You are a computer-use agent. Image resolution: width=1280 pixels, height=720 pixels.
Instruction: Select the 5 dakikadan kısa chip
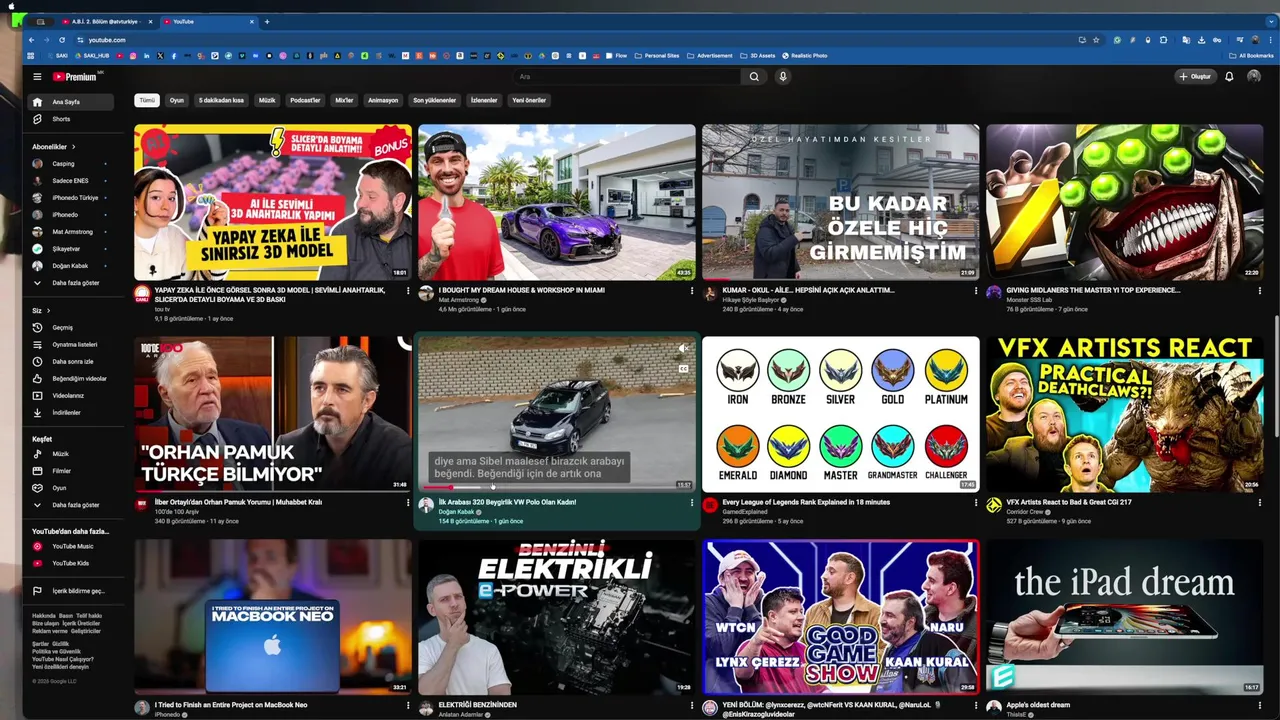click(x=221, y=100)
